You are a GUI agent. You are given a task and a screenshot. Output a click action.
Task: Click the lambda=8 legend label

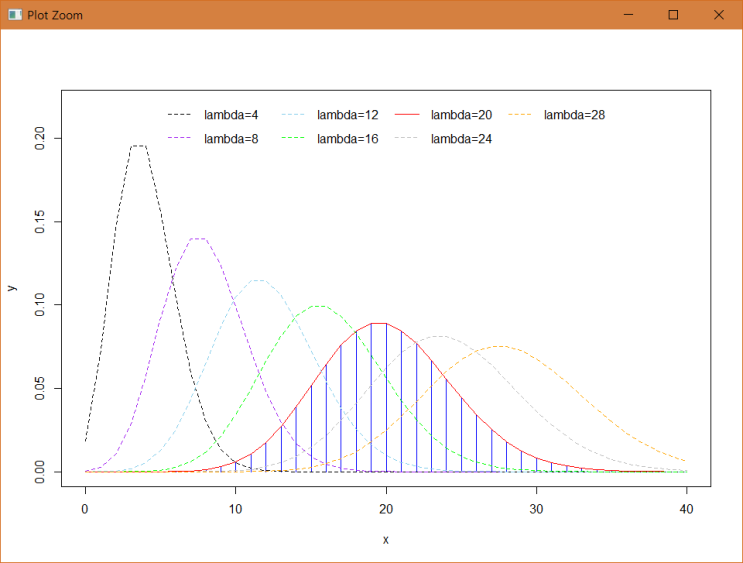coord(231,139)
